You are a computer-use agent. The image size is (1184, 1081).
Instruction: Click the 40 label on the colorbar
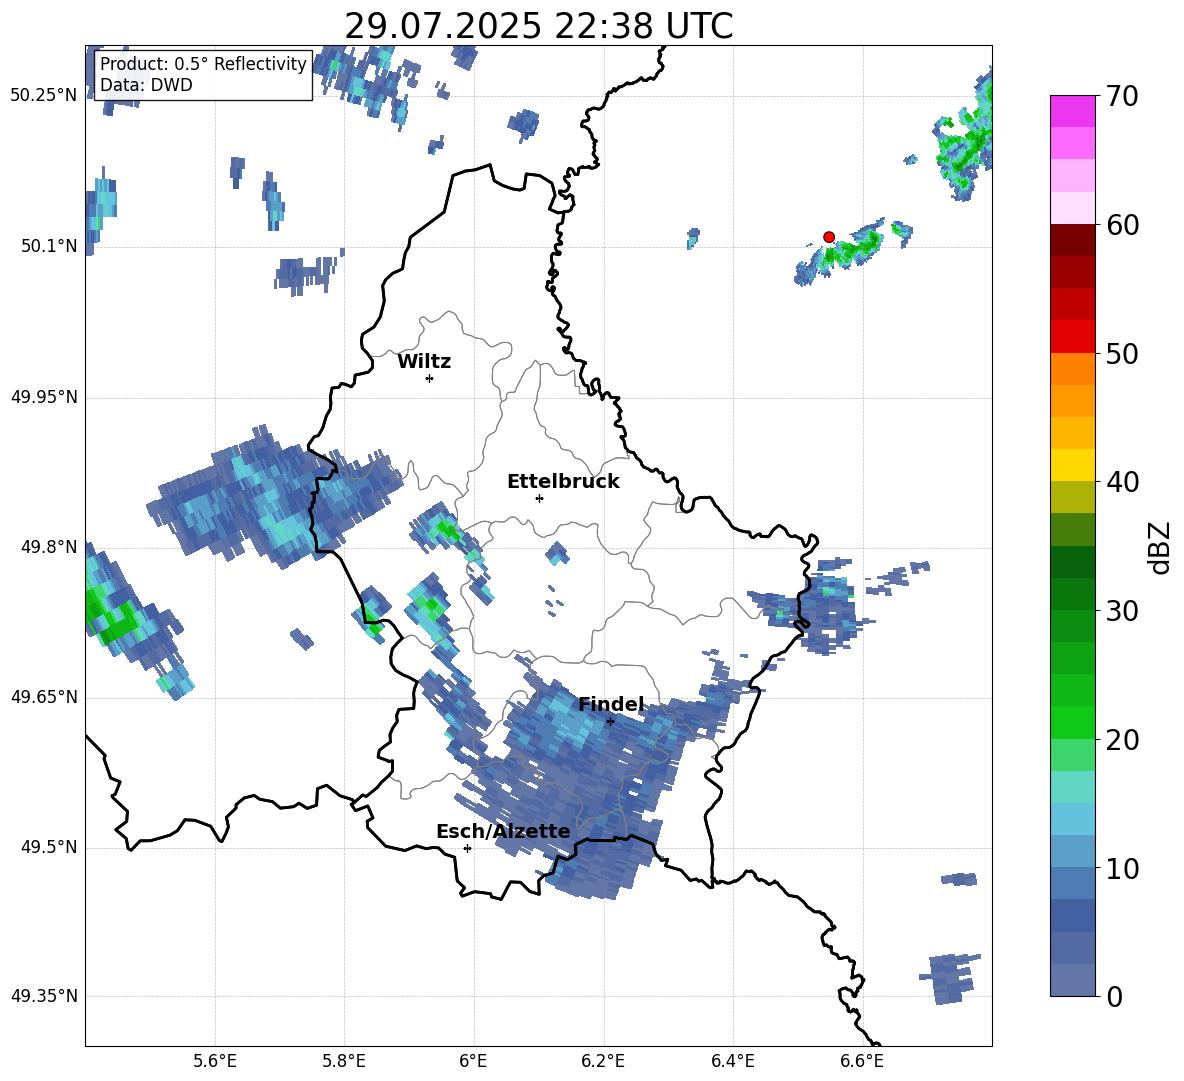[x=1122, y=482]
